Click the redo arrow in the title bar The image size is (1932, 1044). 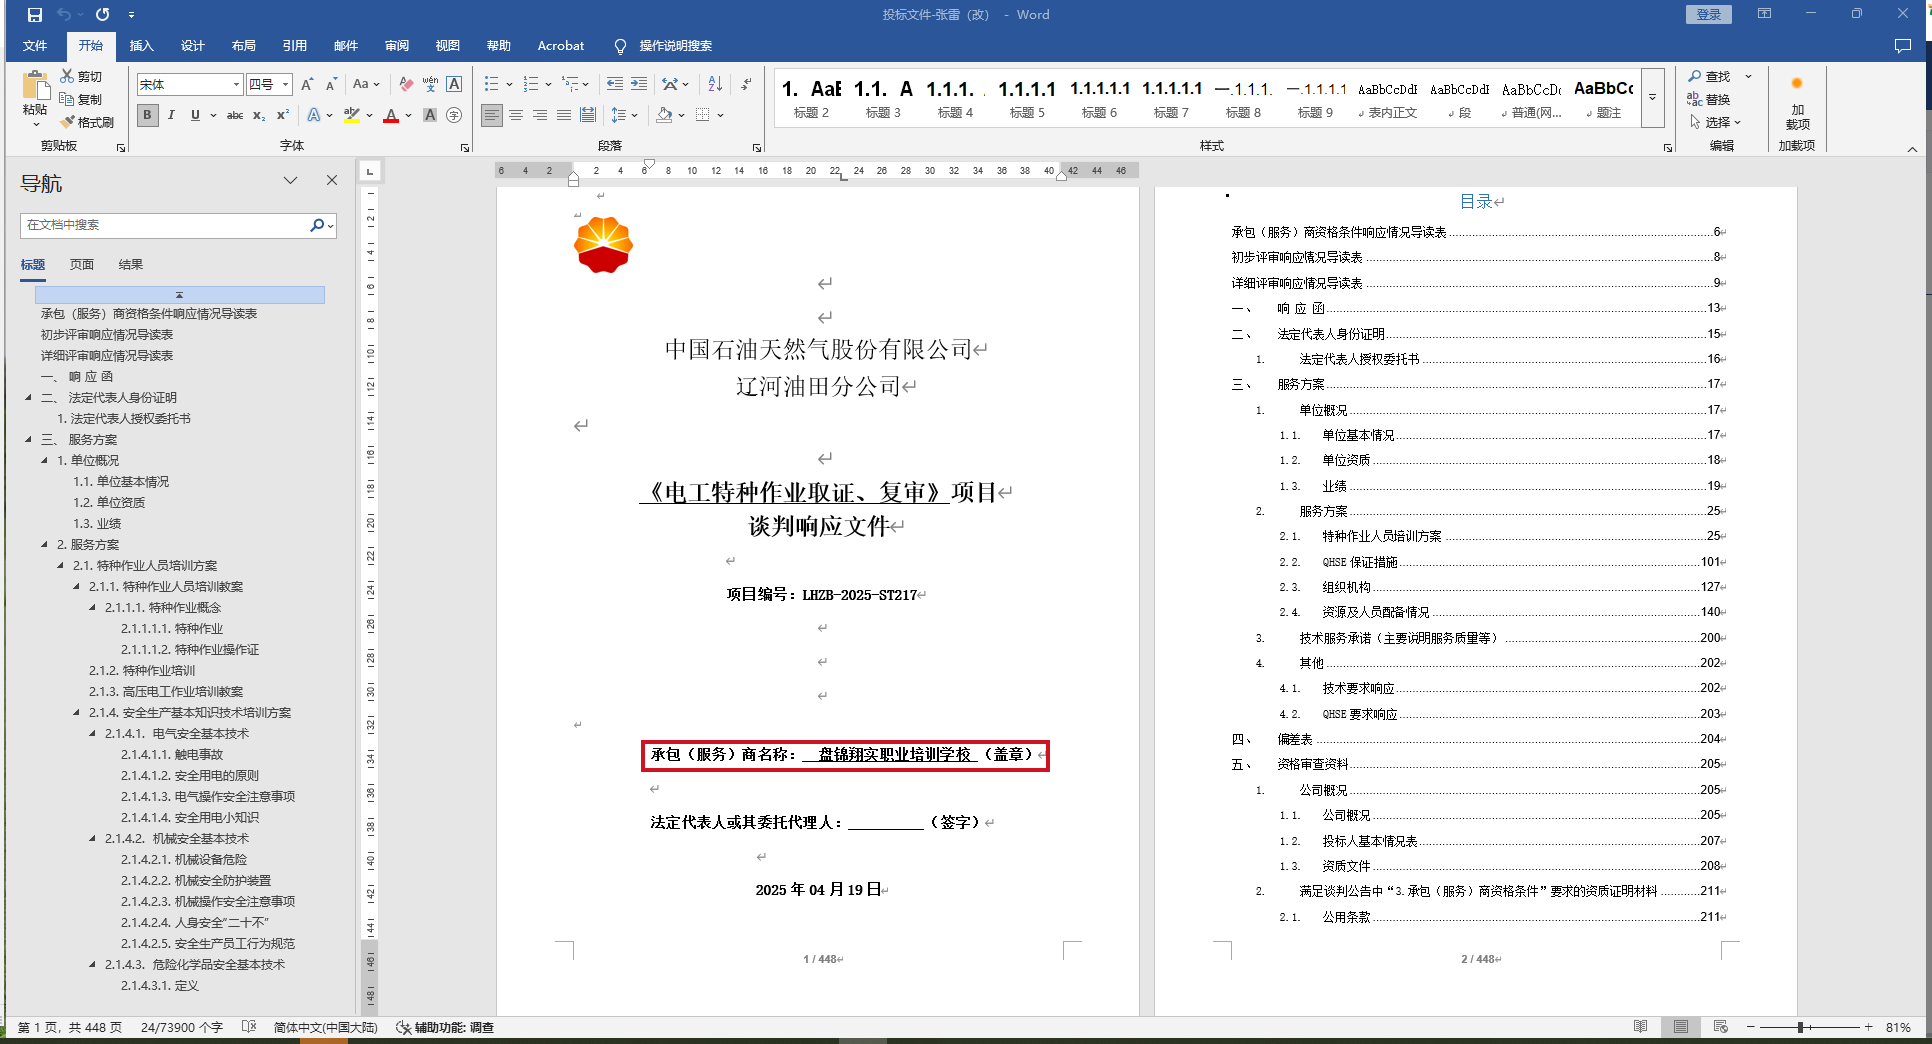[103, 15]
